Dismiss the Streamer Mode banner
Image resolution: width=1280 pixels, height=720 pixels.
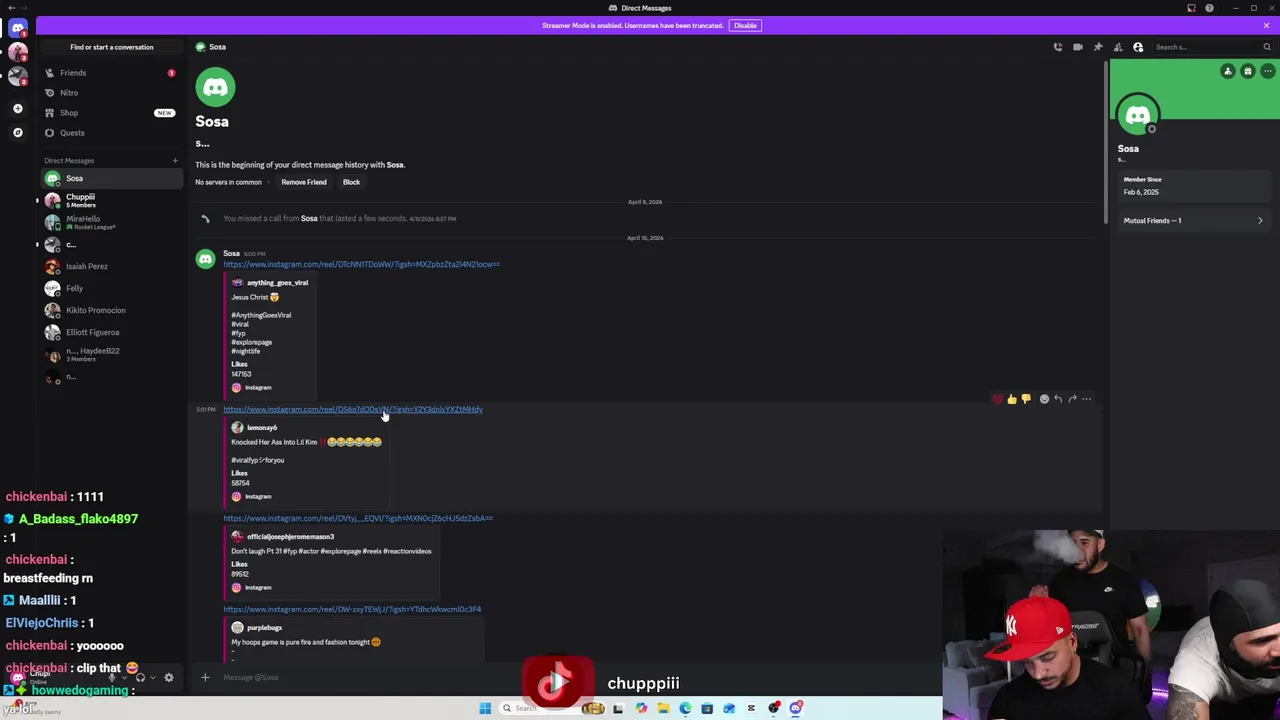1266,25
